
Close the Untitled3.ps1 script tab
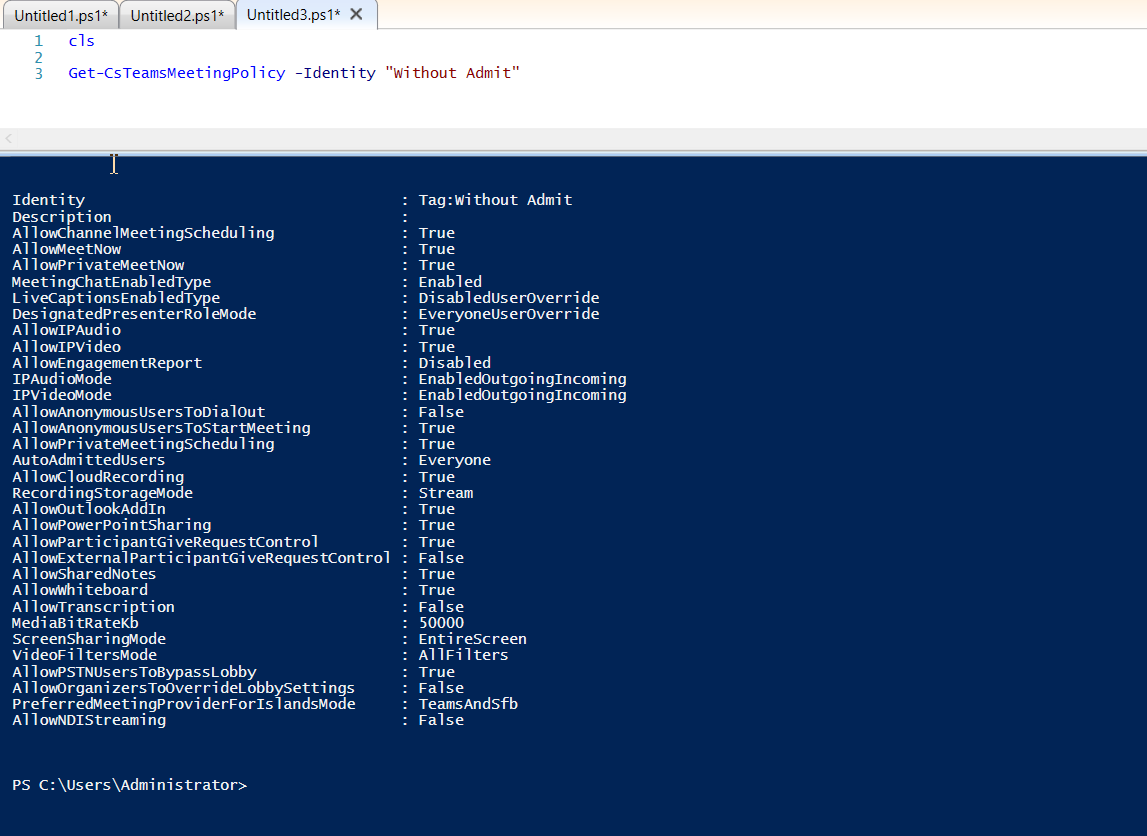tap(356, 14)
